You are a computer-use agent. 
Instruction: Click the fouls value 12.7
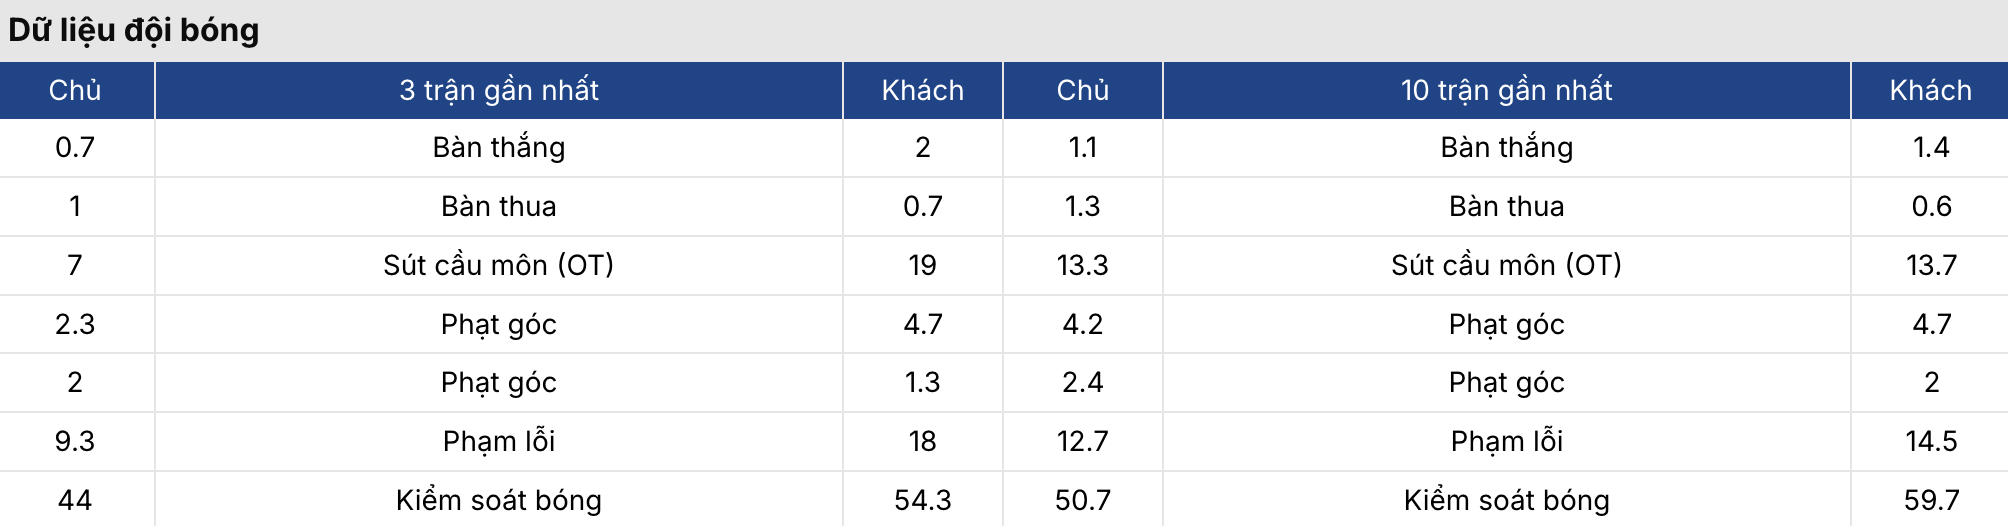tap(1082, 441)
